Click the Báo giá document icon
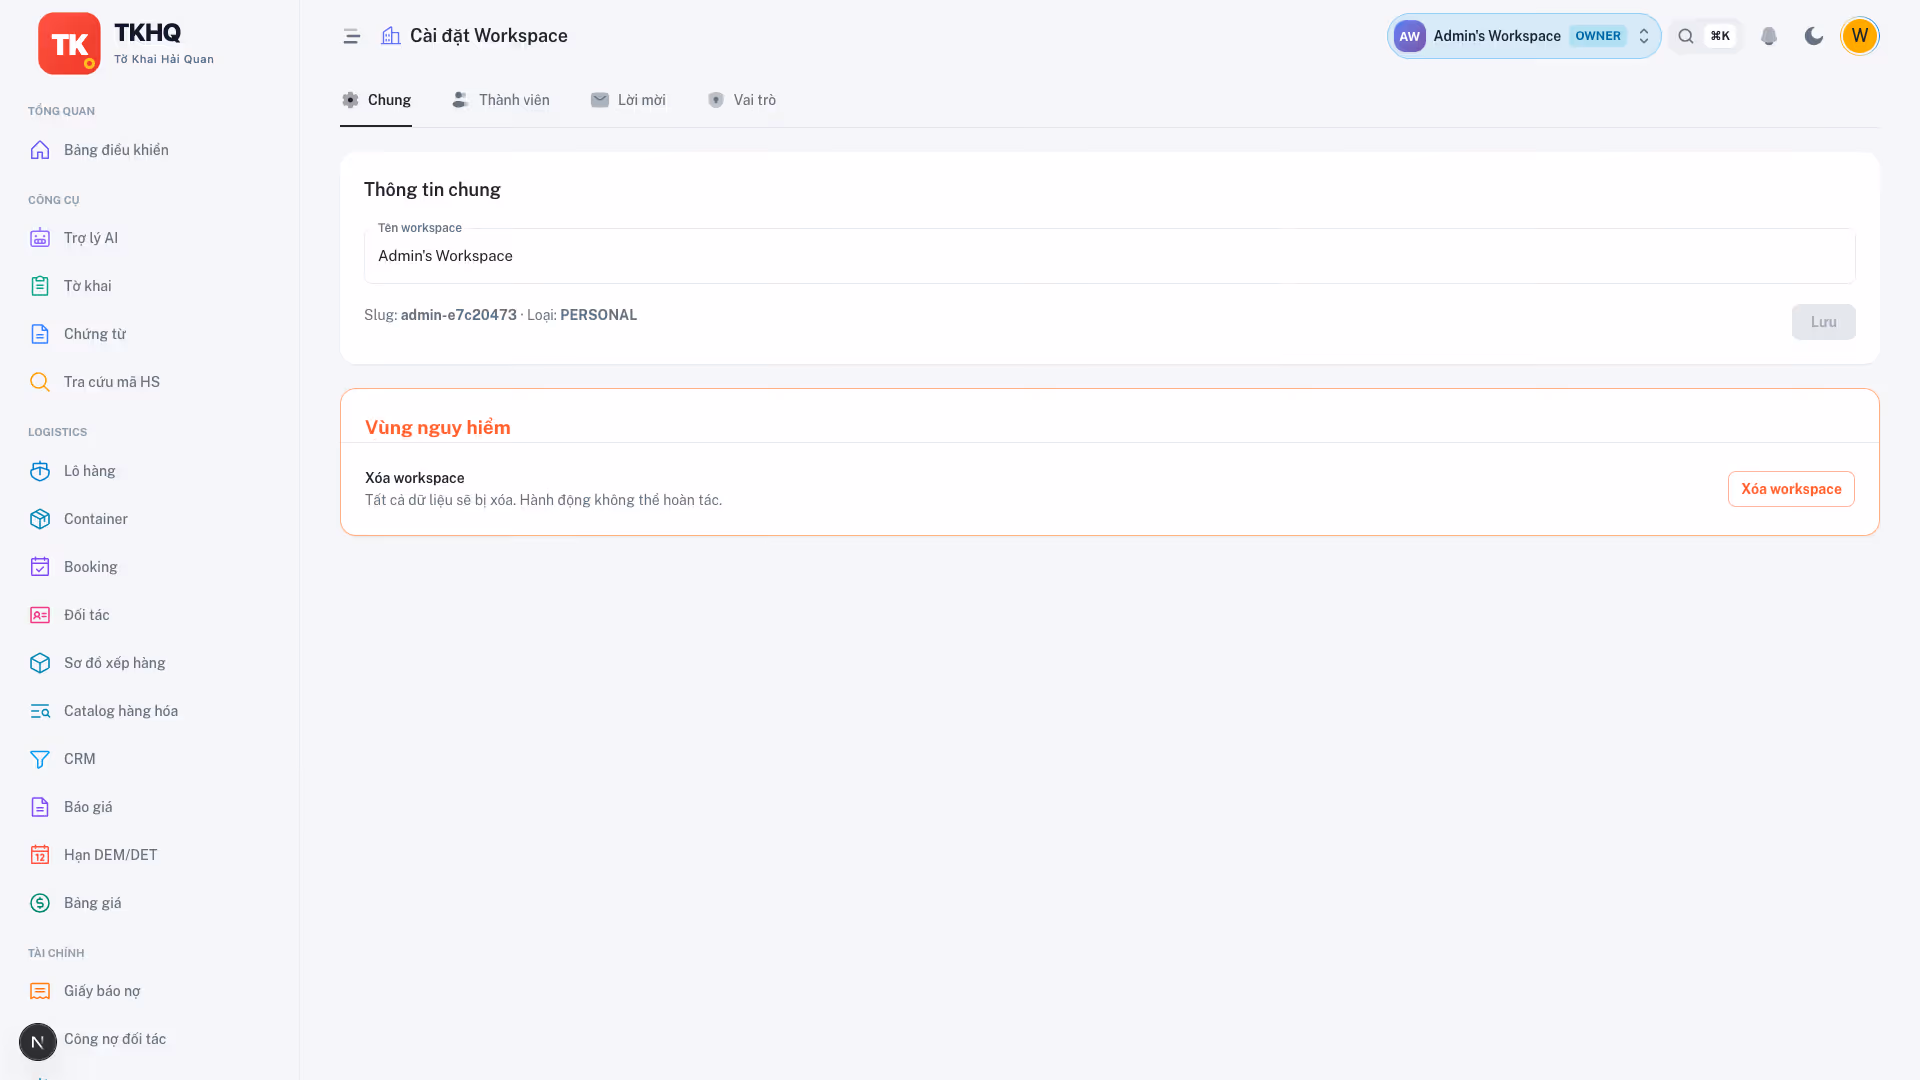 coord(40,807)
